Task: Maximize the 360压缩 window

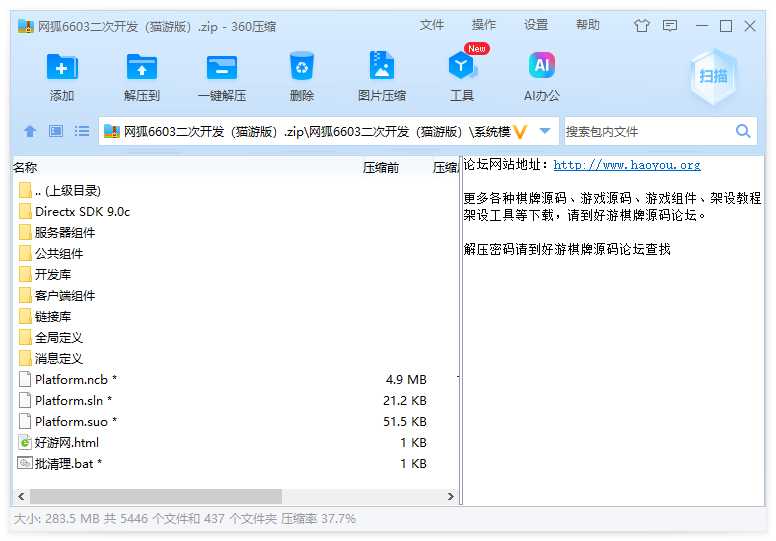Action: pos(726,25)
